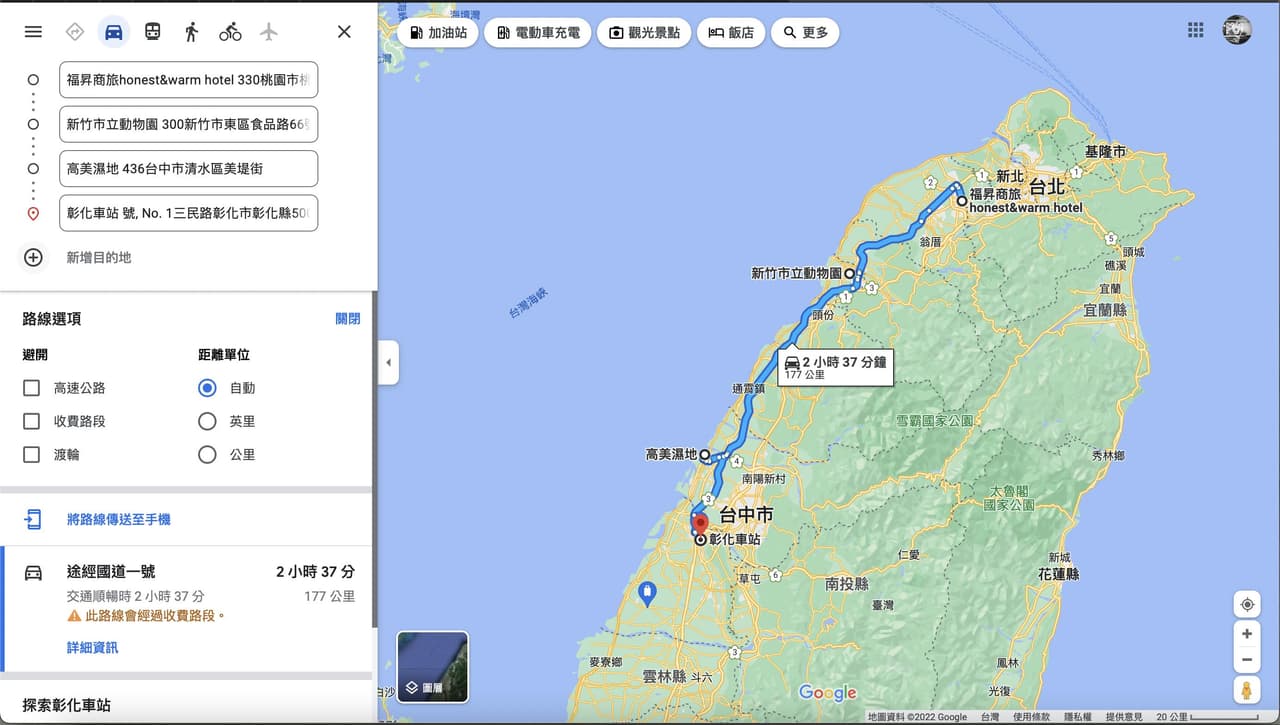Click the 新竹市立動物園 waypoint marker
This screenshot has height=725, width=1280.
point(849,273)
